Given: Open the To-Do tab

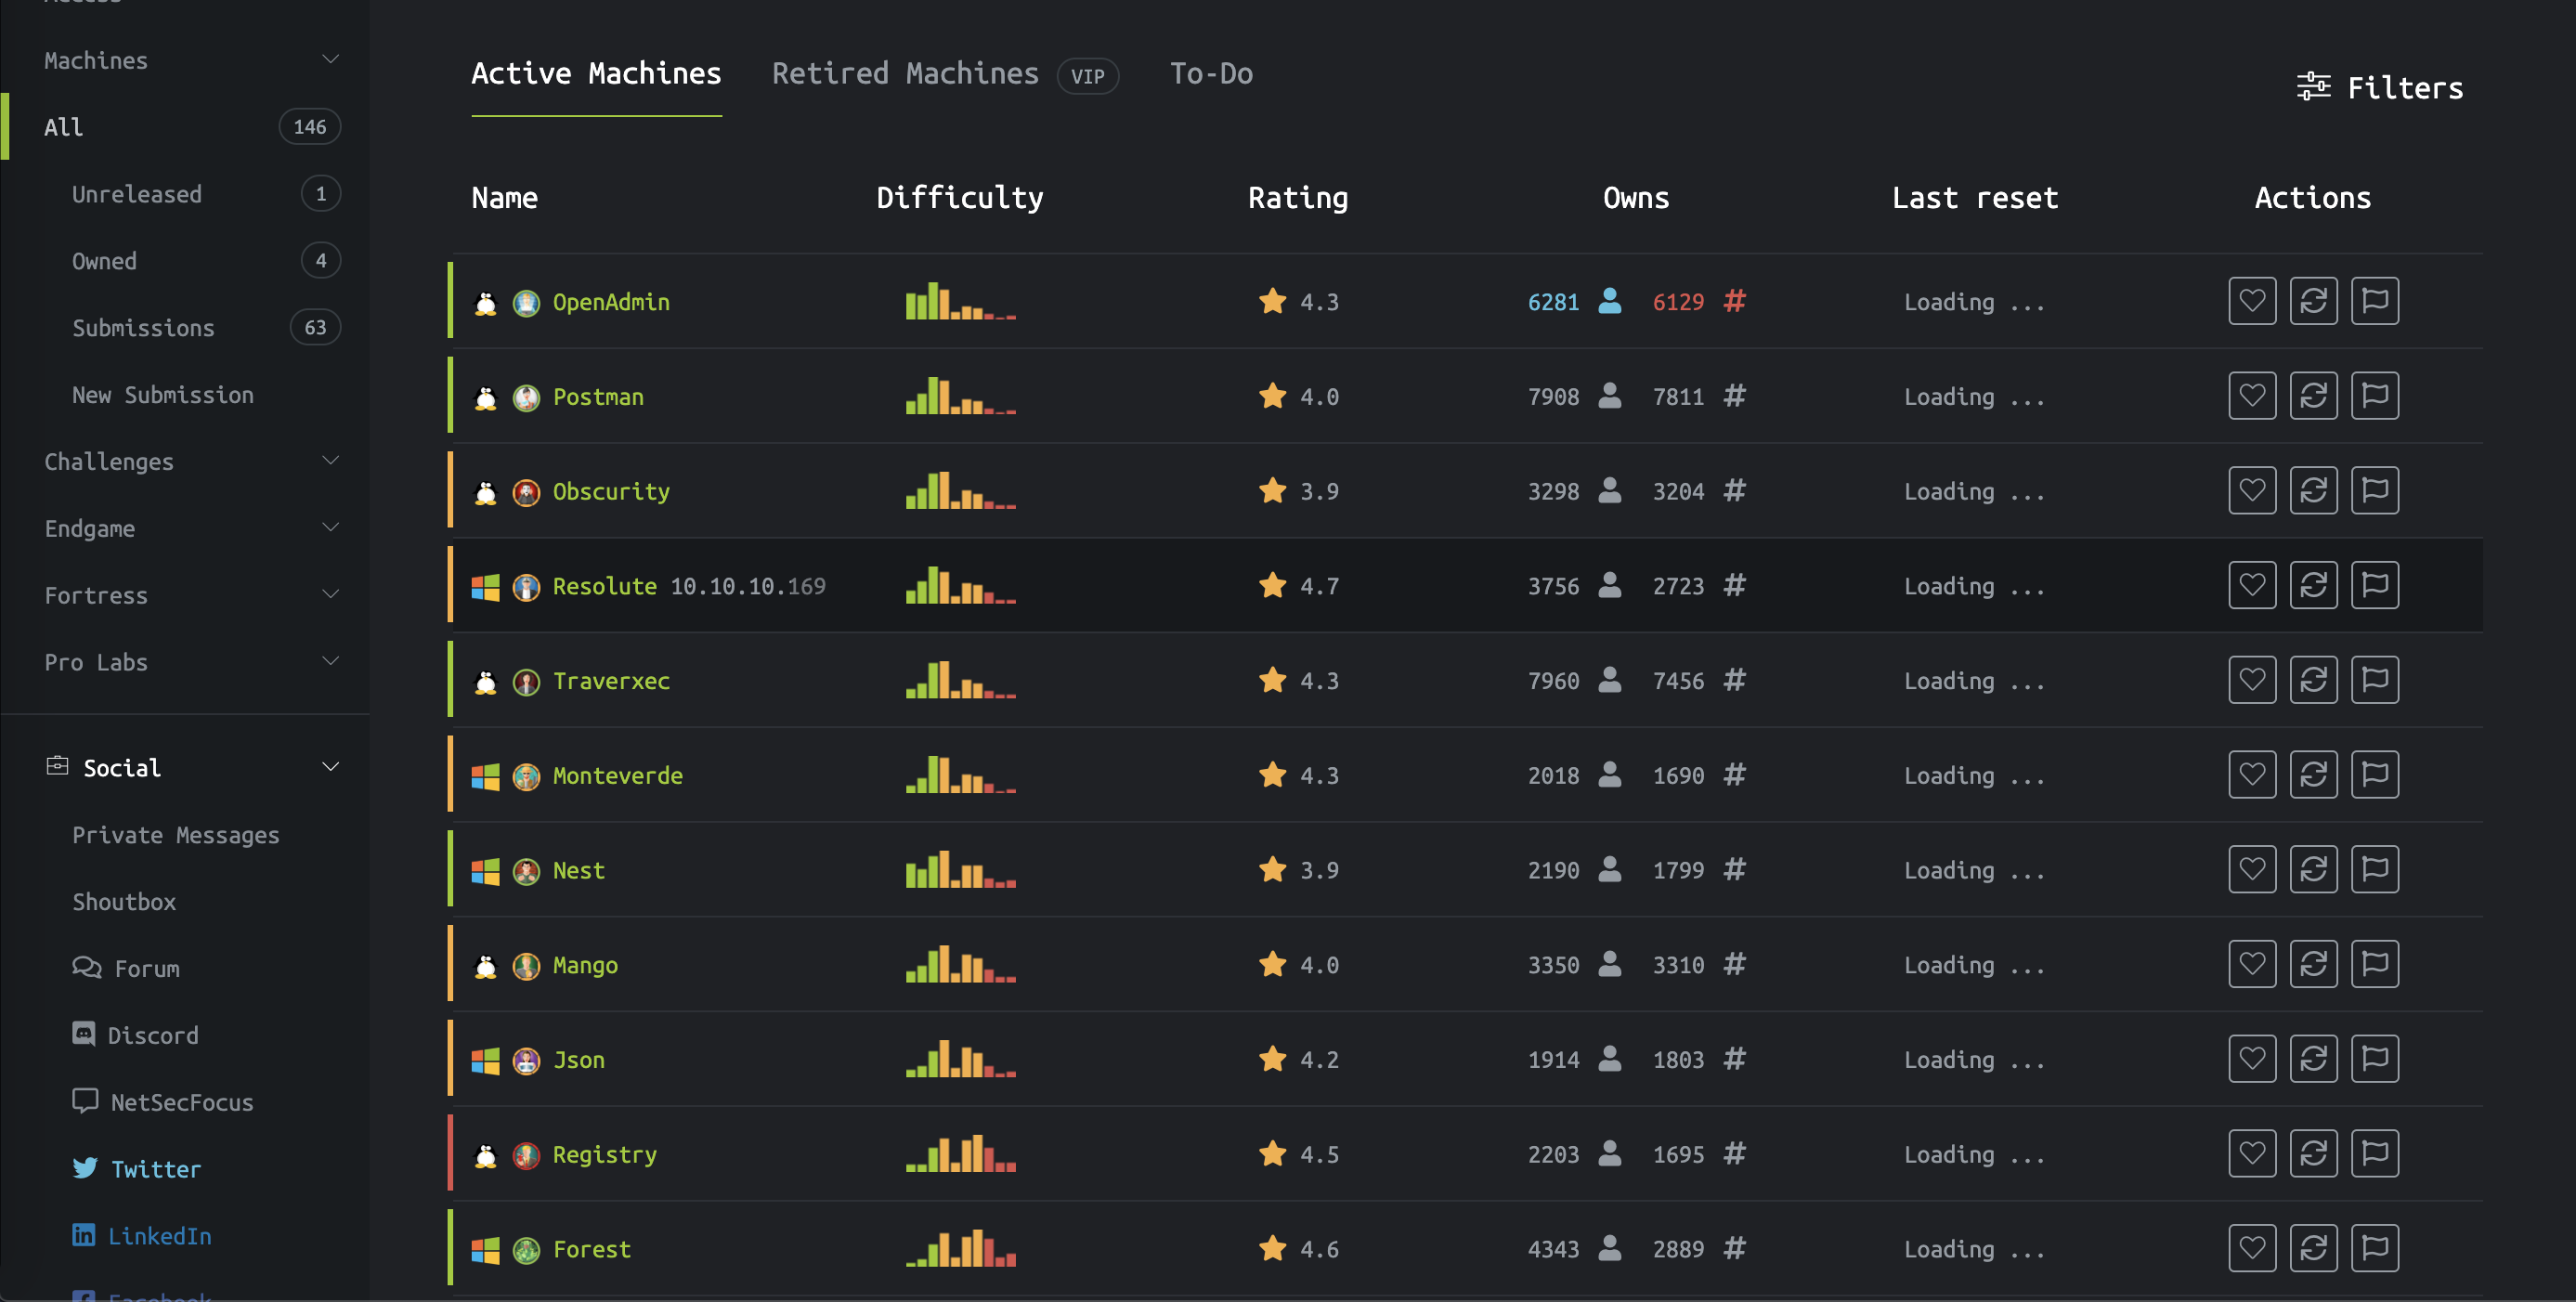Looking at the screenshot, I should [x=1210, y=74].
